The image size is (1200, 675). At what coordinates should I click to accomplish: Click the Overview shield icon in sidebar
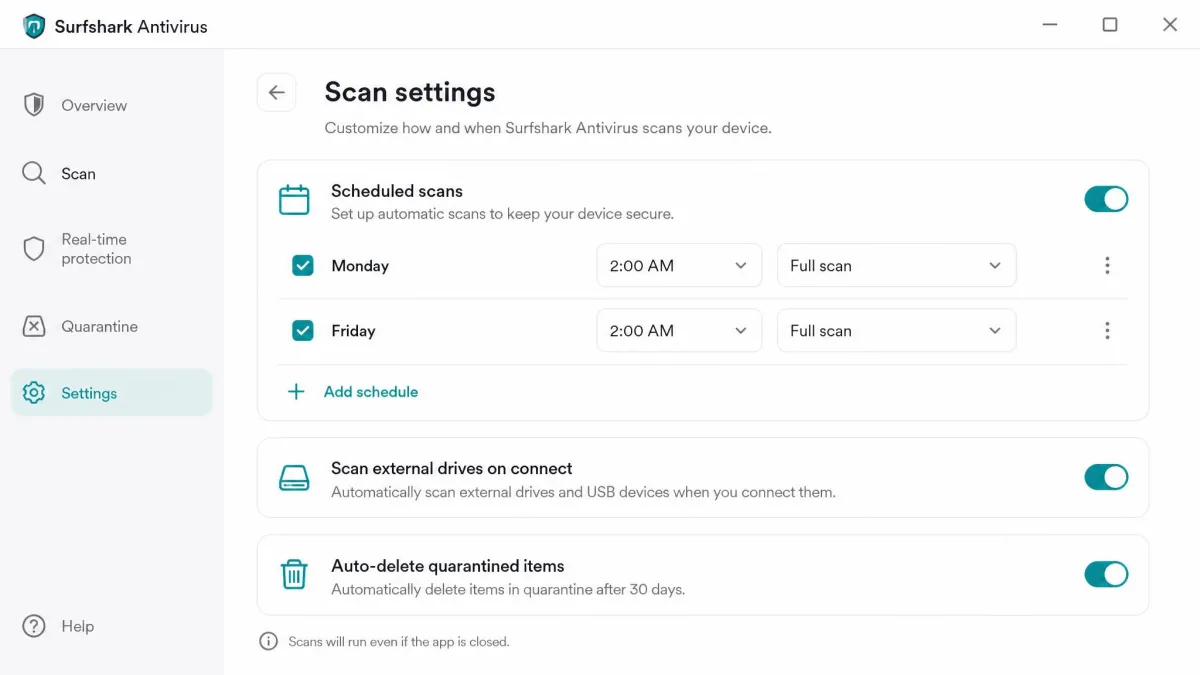pos(34,105)
